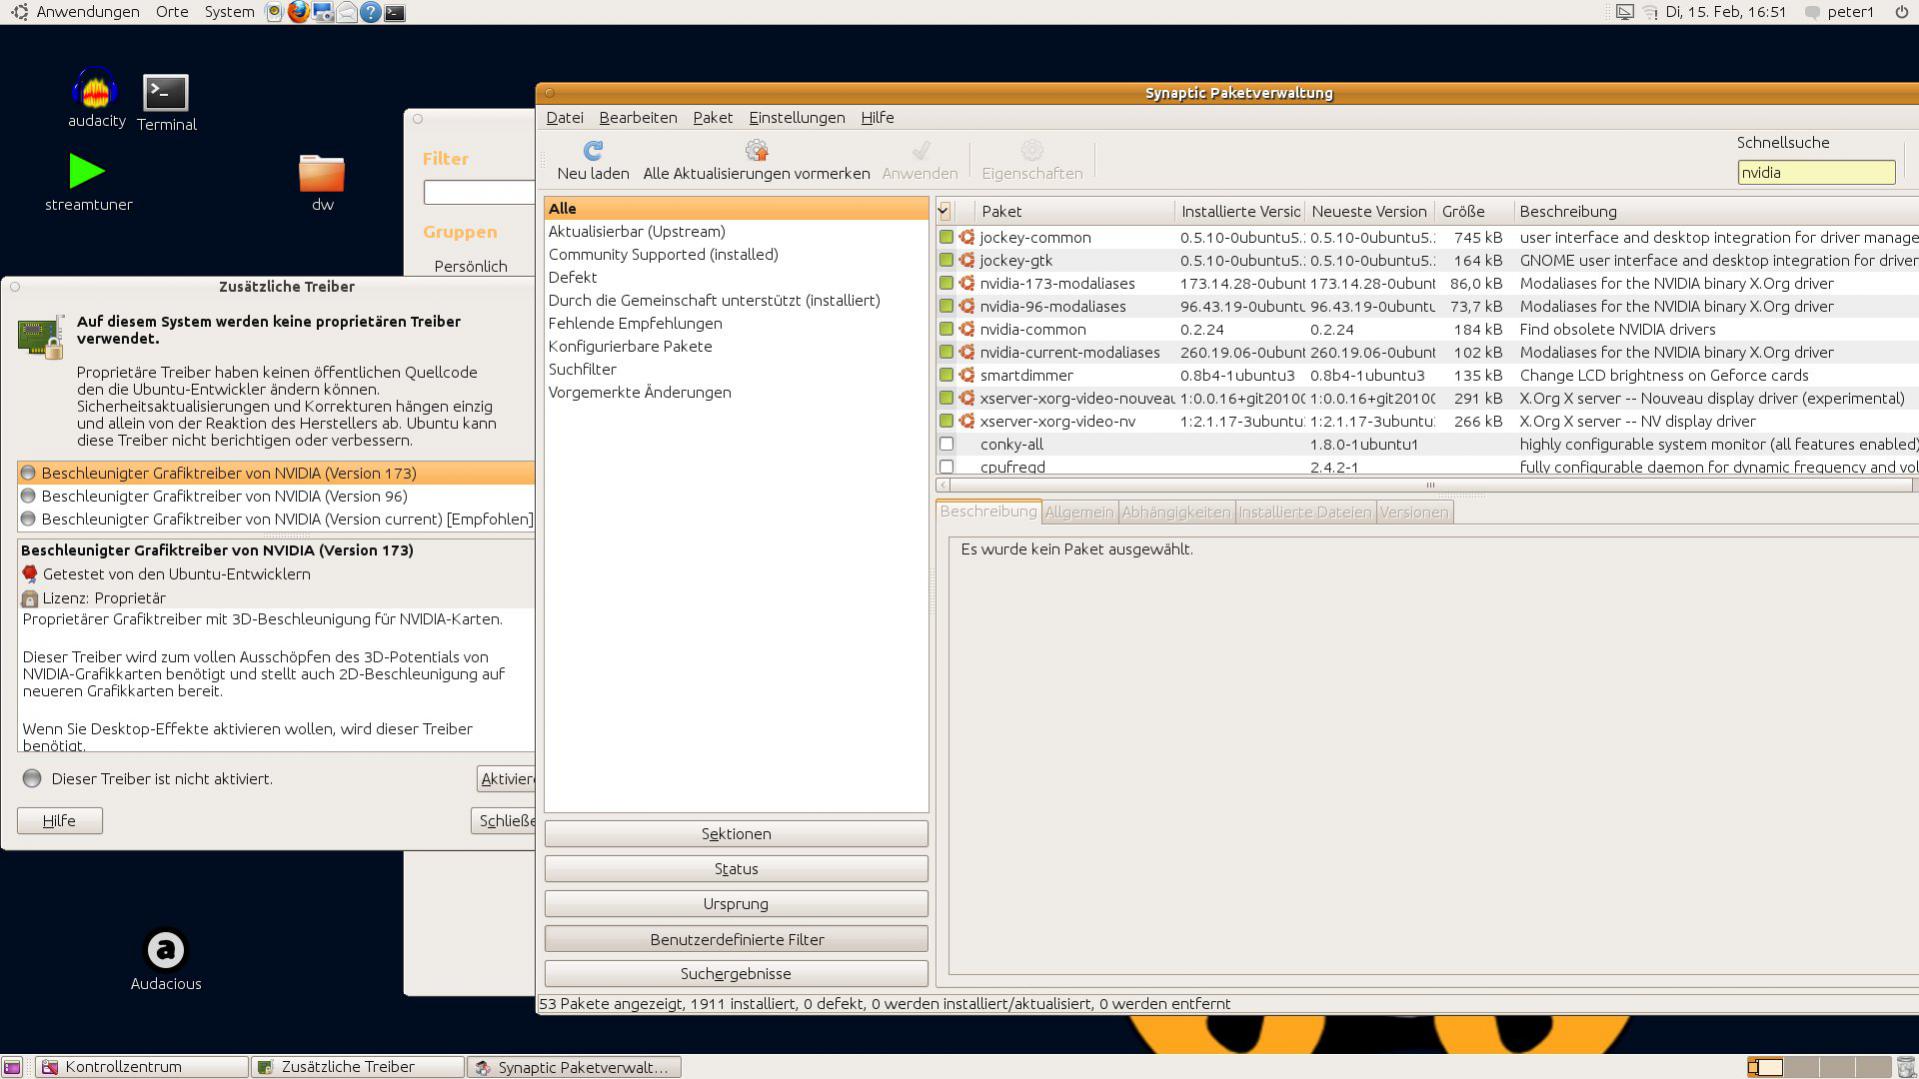1919x1079 pixels.
Task: Mark the conky-all package checkbox
Action: [946, 444]
